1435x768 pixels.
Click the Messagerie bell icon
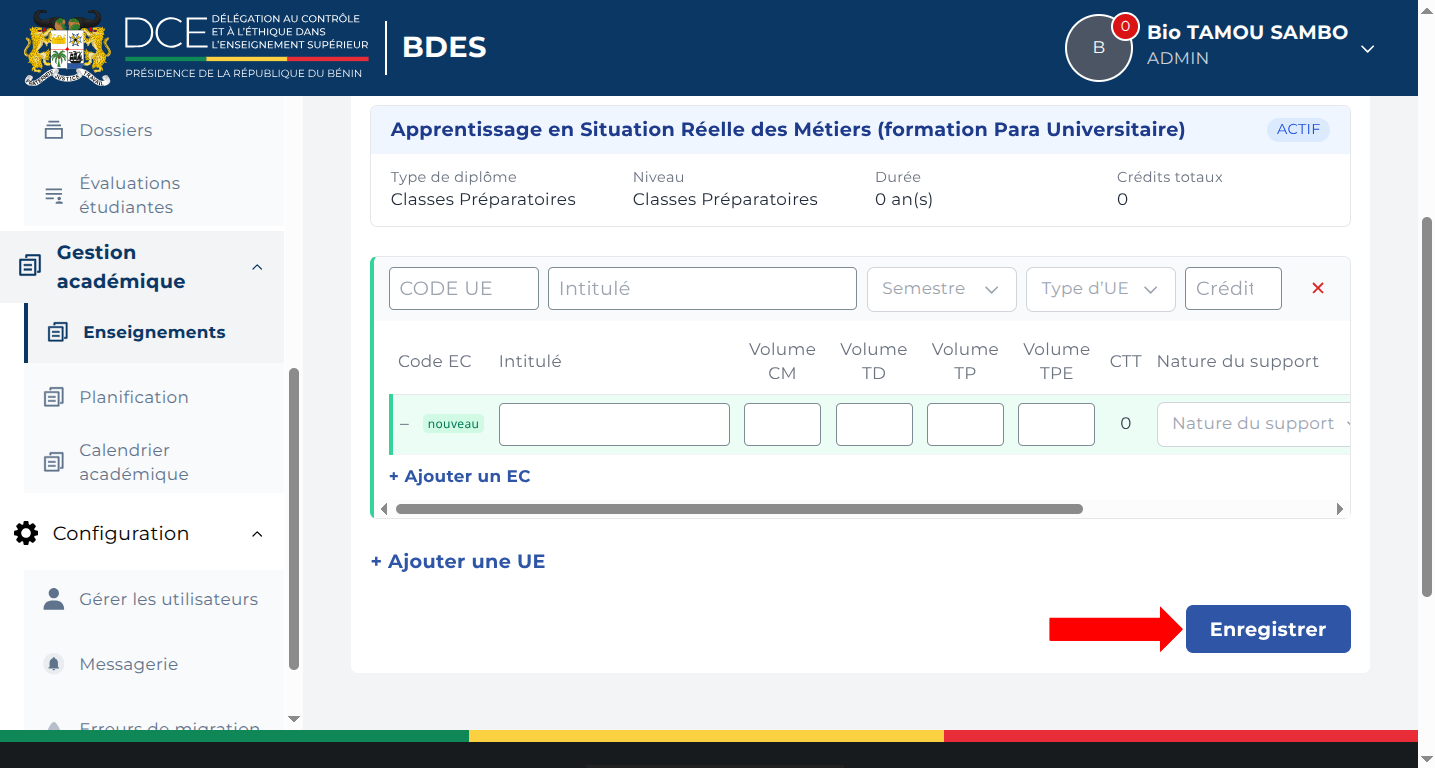click(x=54, y=664)
